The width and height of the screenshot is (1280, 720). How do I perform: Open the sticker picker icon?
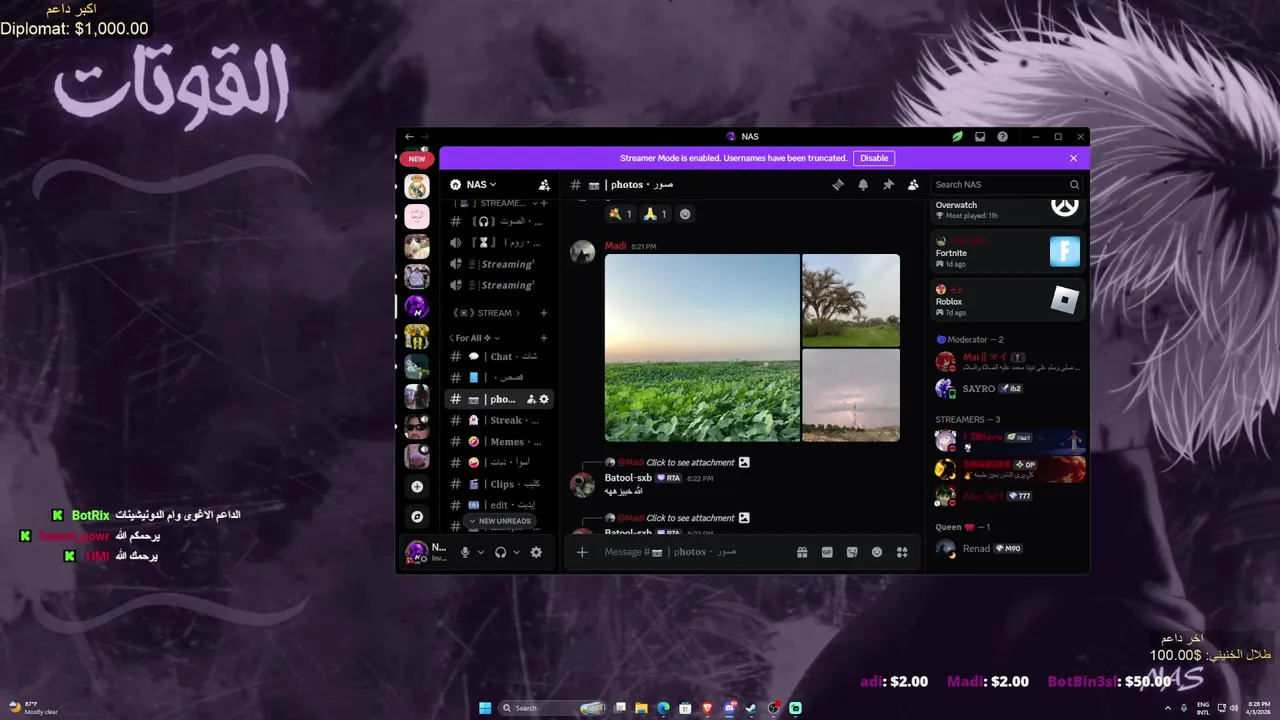[x=852, y=552]
